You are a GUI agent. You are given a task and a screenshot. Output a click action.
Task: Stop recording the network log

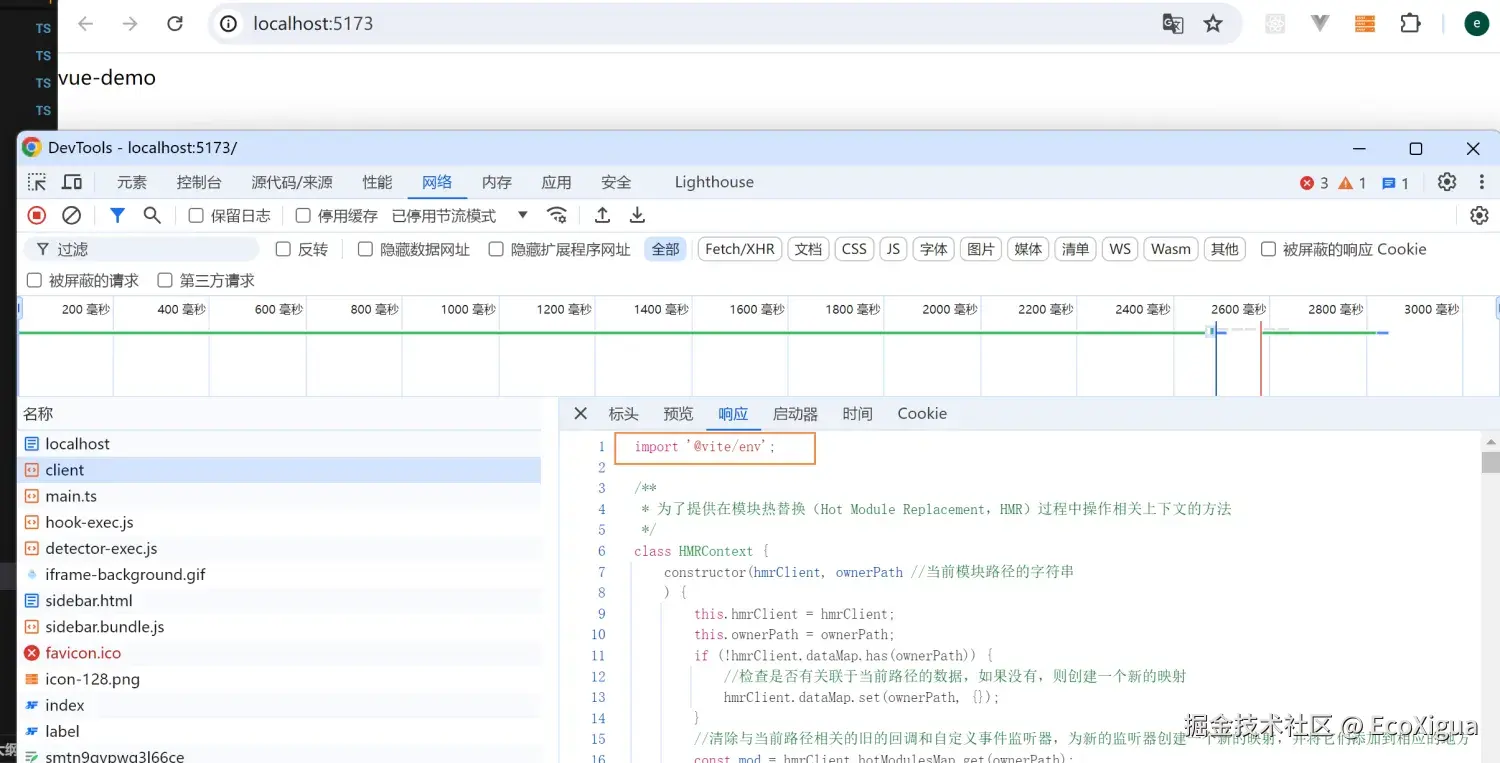37,215
